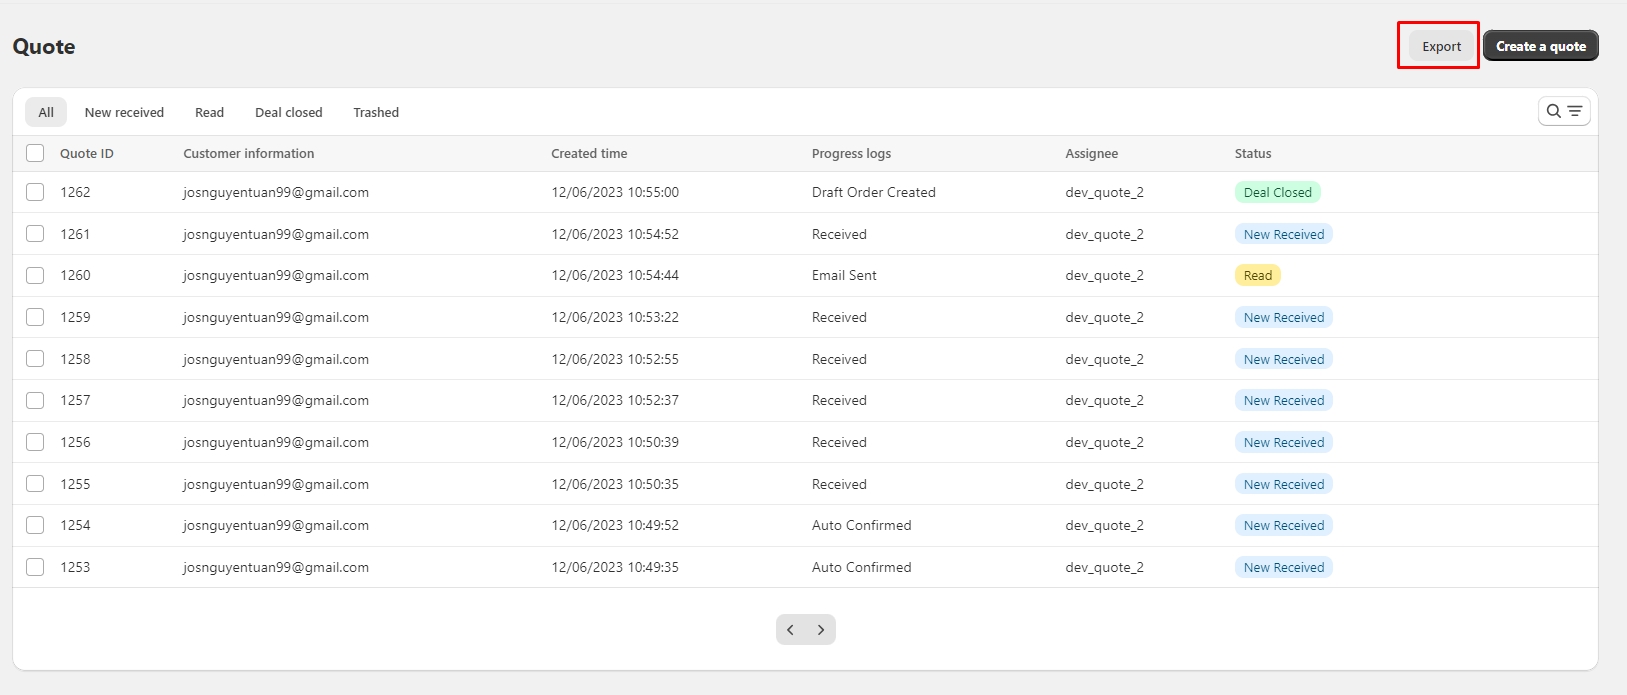Open the Deal closed tab

[288, 112]
